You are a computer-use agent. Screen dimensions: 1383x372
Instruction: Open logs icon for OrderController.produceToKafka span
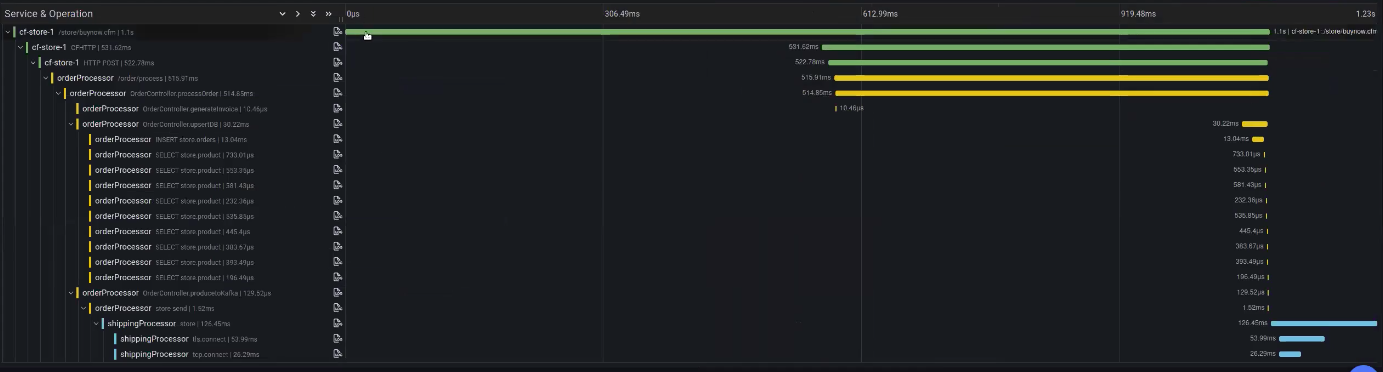pos(337,293)
